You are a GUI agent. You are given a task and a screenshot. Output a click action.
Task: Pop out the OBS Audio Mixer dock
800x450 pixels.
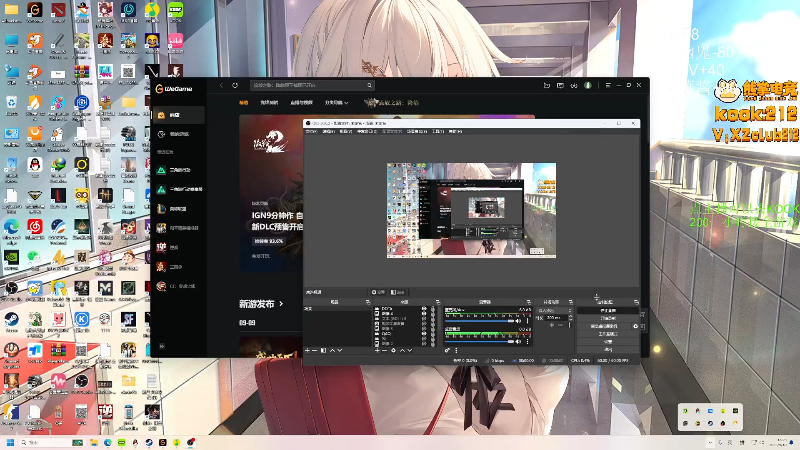(x=529, y=302)
